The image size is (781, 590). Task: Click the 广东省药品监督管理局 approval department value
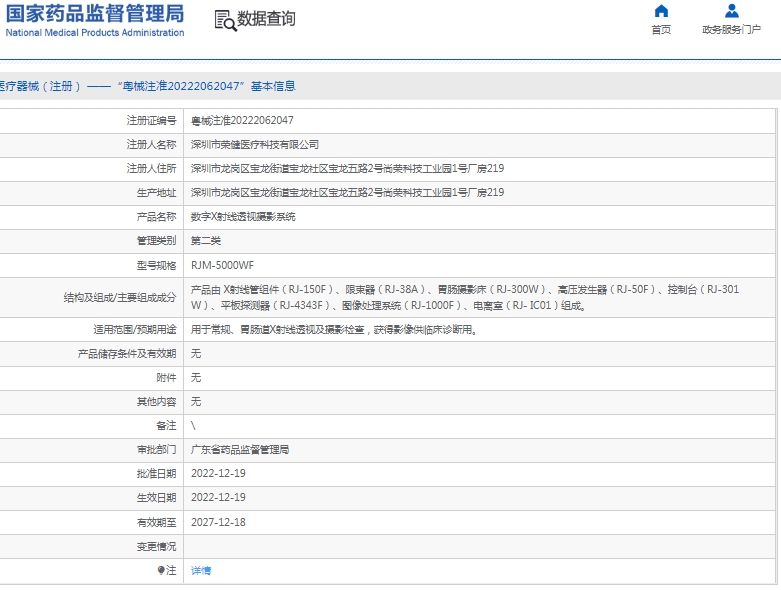240,450
